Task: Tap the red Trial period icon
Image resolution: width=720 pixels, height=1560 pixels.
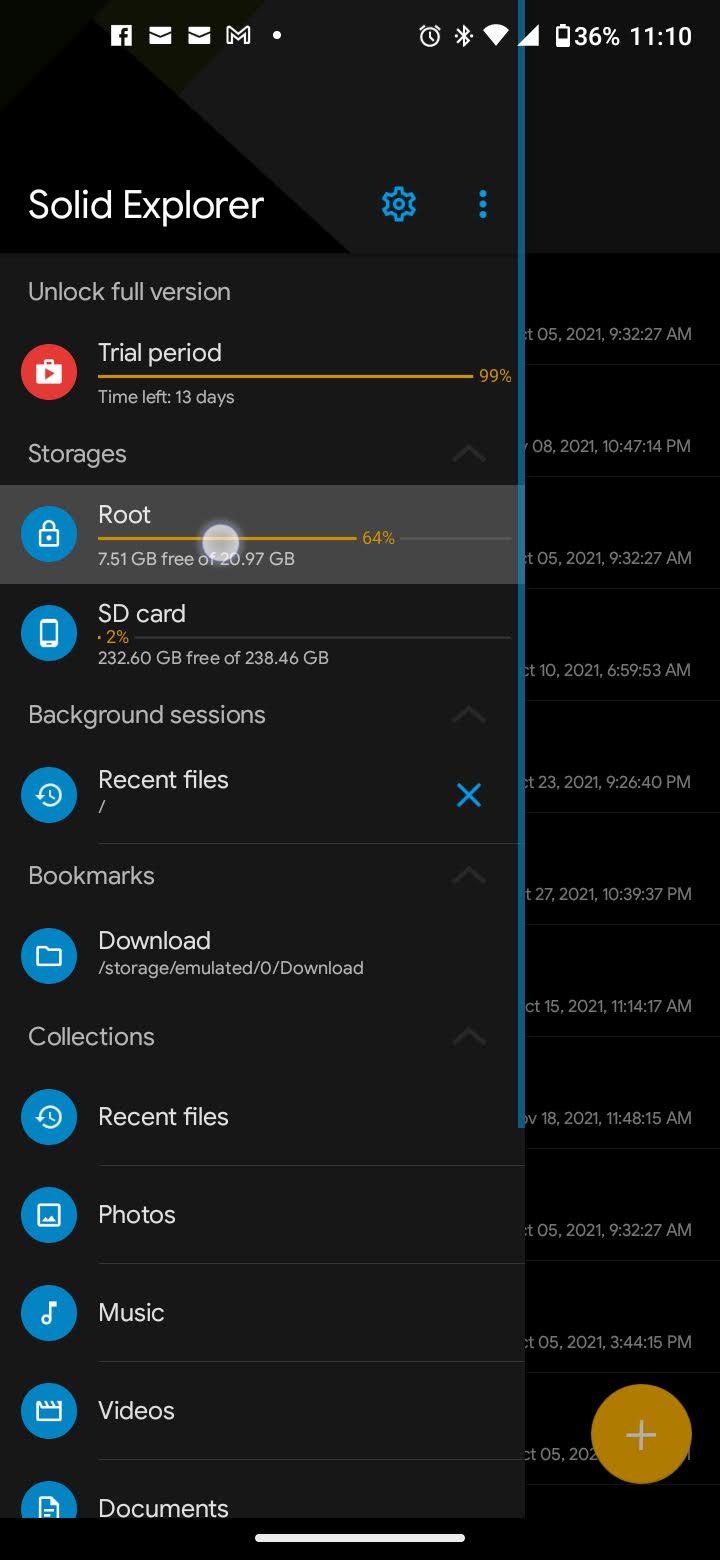Action: pyautogui.click(x=49, y=372)
